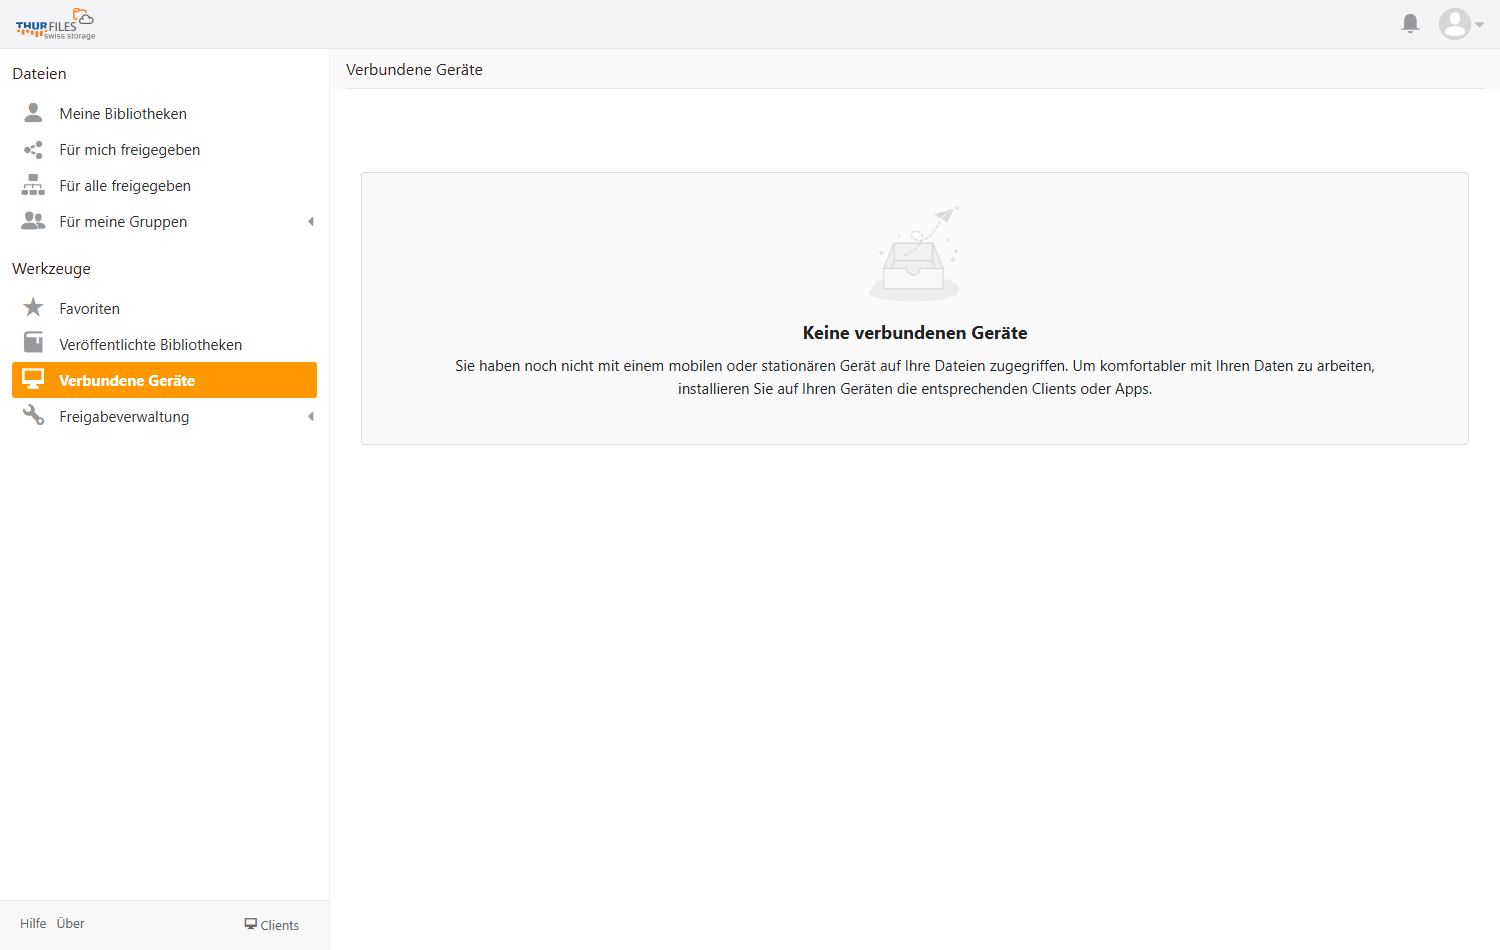Open the Hilfe link
Screen dimensions: 1500x950
pyautogui.click(x=33, y=924)
